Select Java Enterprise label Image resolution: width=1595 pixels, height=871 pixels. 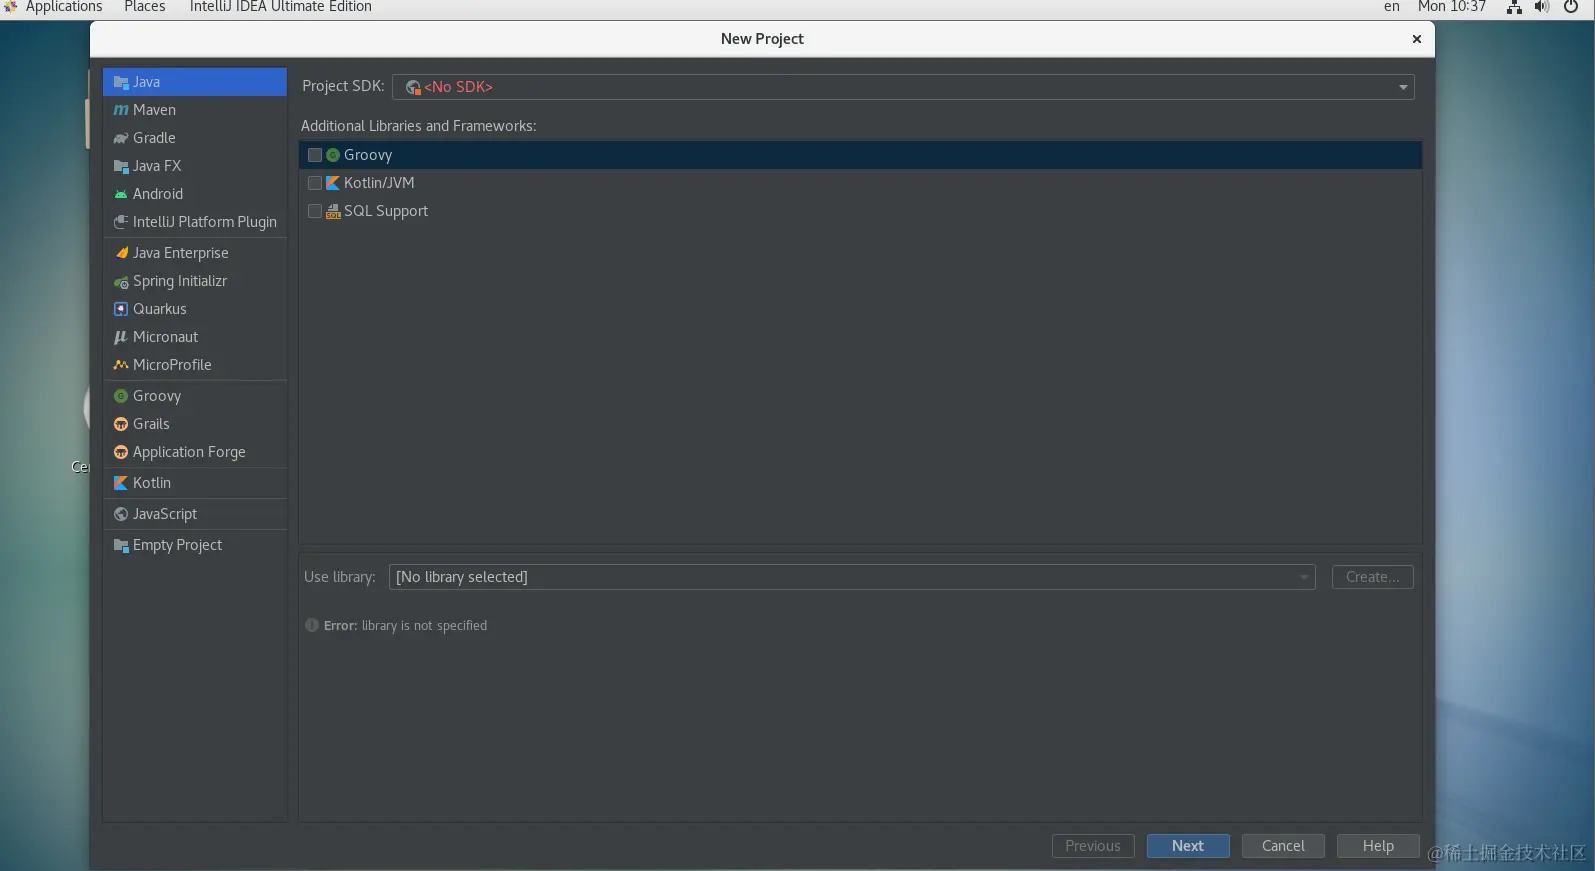[181, 253]
